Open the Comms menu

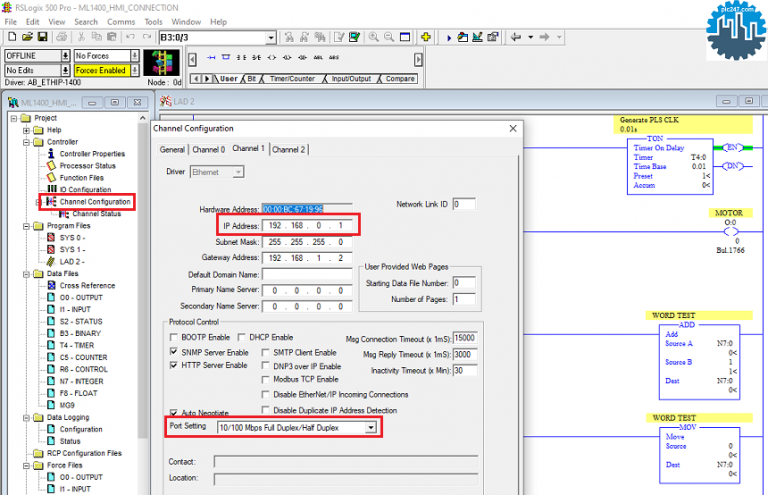[121, 22]
